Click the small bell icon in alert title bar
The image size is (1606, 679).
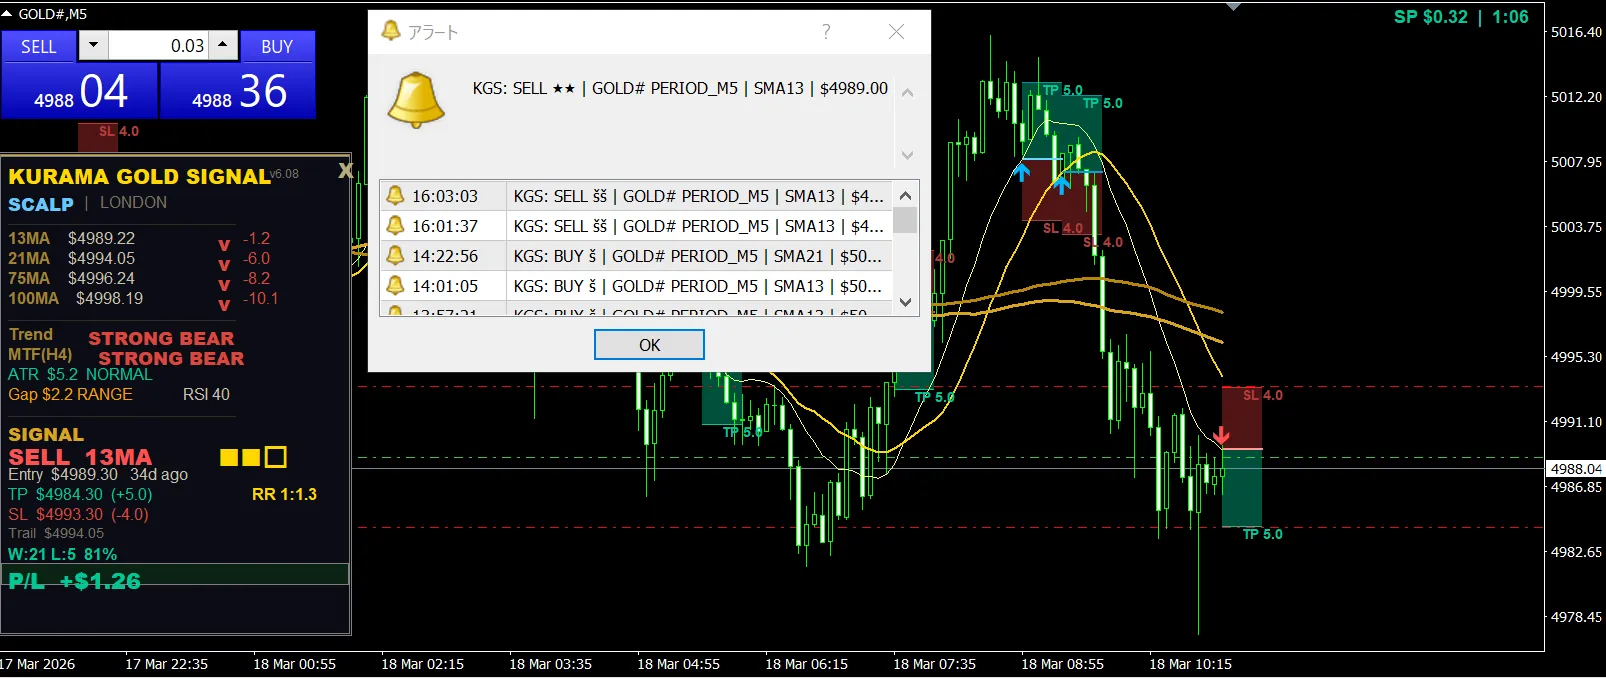390,32
